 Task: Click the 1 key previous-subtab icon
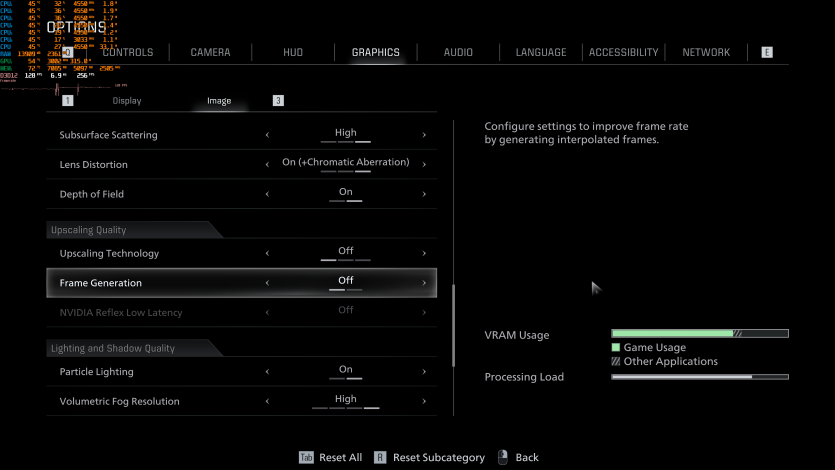click(68, 101)
